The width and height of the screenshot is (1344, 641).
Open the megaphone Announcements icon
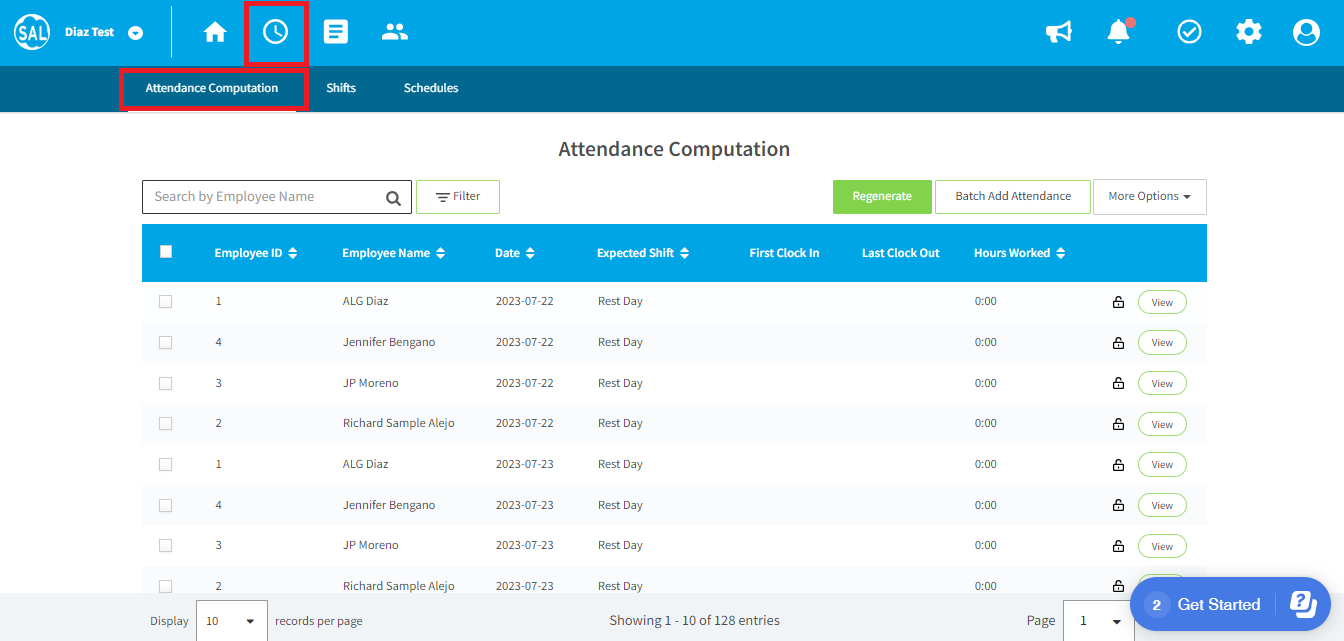click(1059, 32)
